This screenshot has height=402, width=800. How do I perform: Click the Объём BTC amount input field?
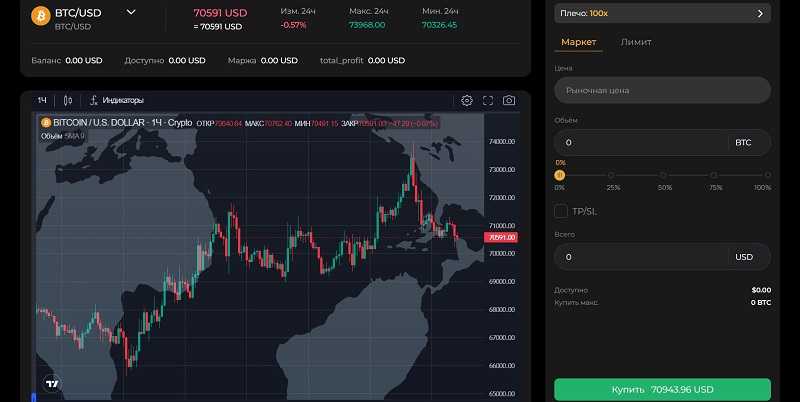tap(640, 143)
